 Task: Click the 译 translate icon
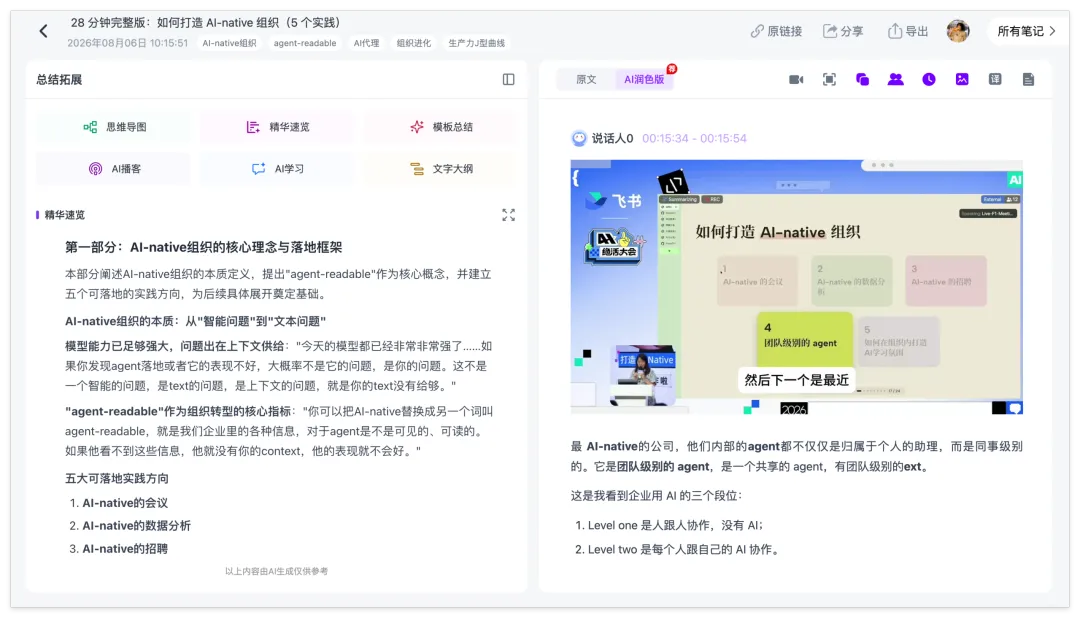(995, 79)
